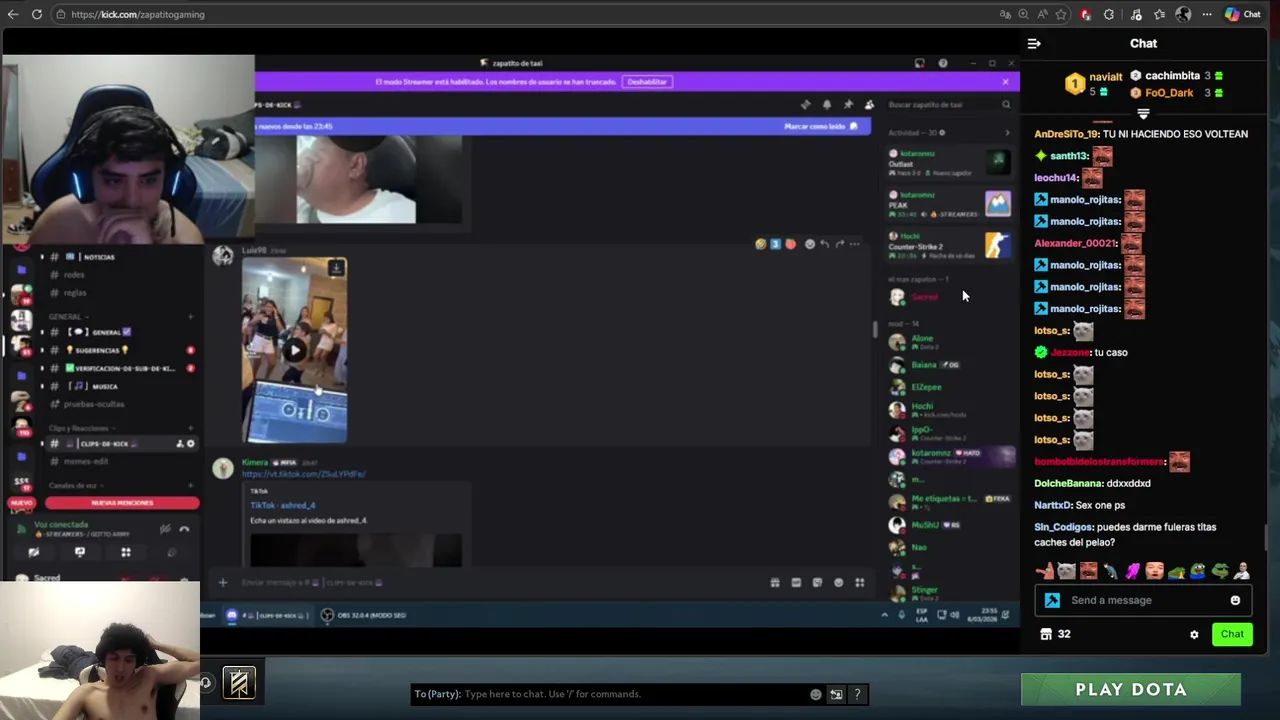Open Discord help question mark icon
Screen dimensions: 1280x720
(943, 63)
